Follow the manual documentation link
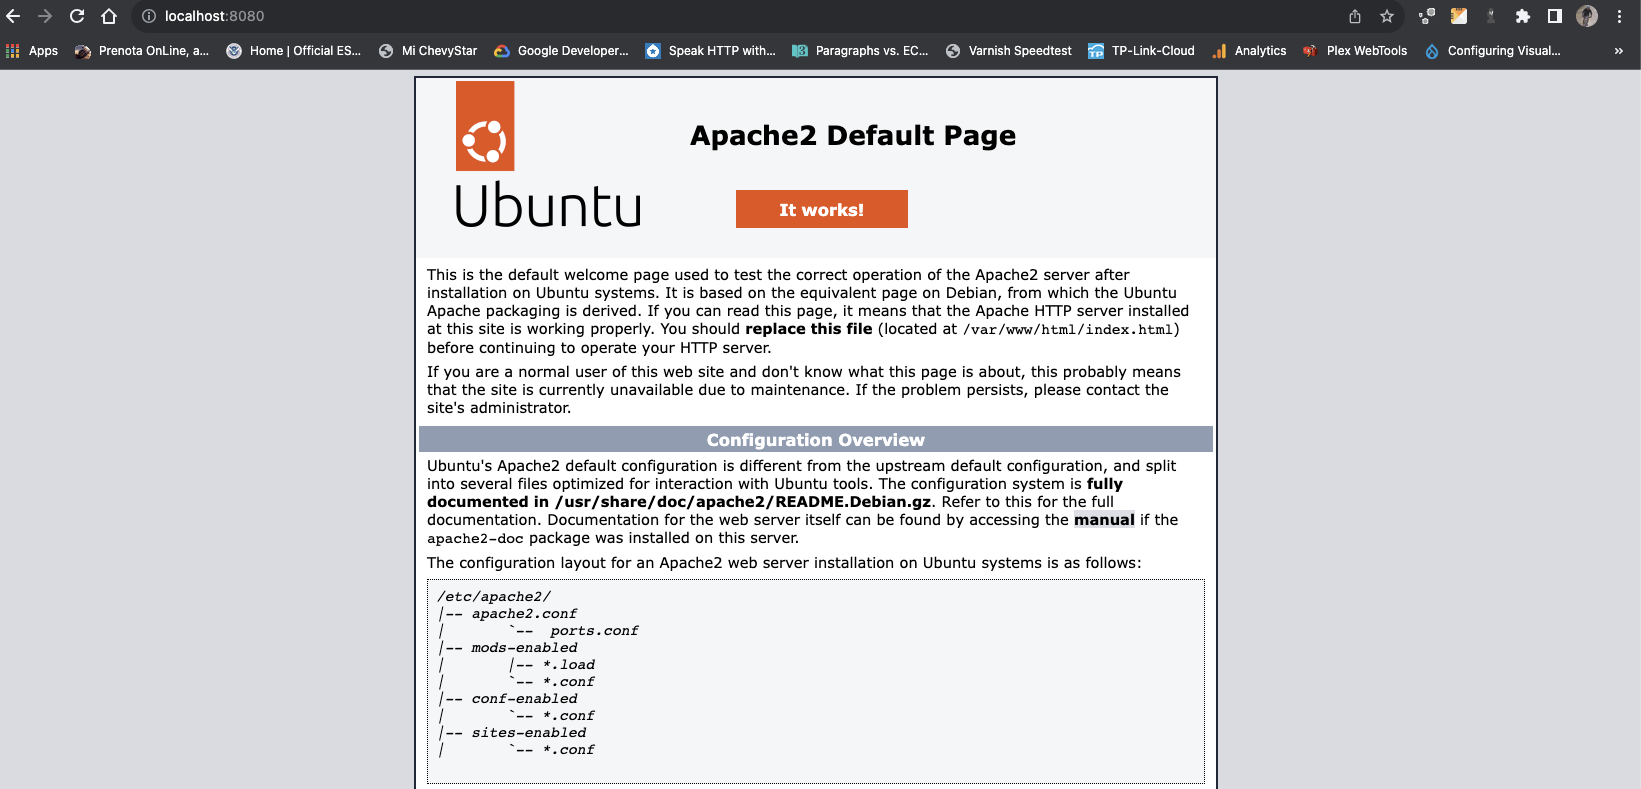The image size is (1641, 789). [1104, 520]
